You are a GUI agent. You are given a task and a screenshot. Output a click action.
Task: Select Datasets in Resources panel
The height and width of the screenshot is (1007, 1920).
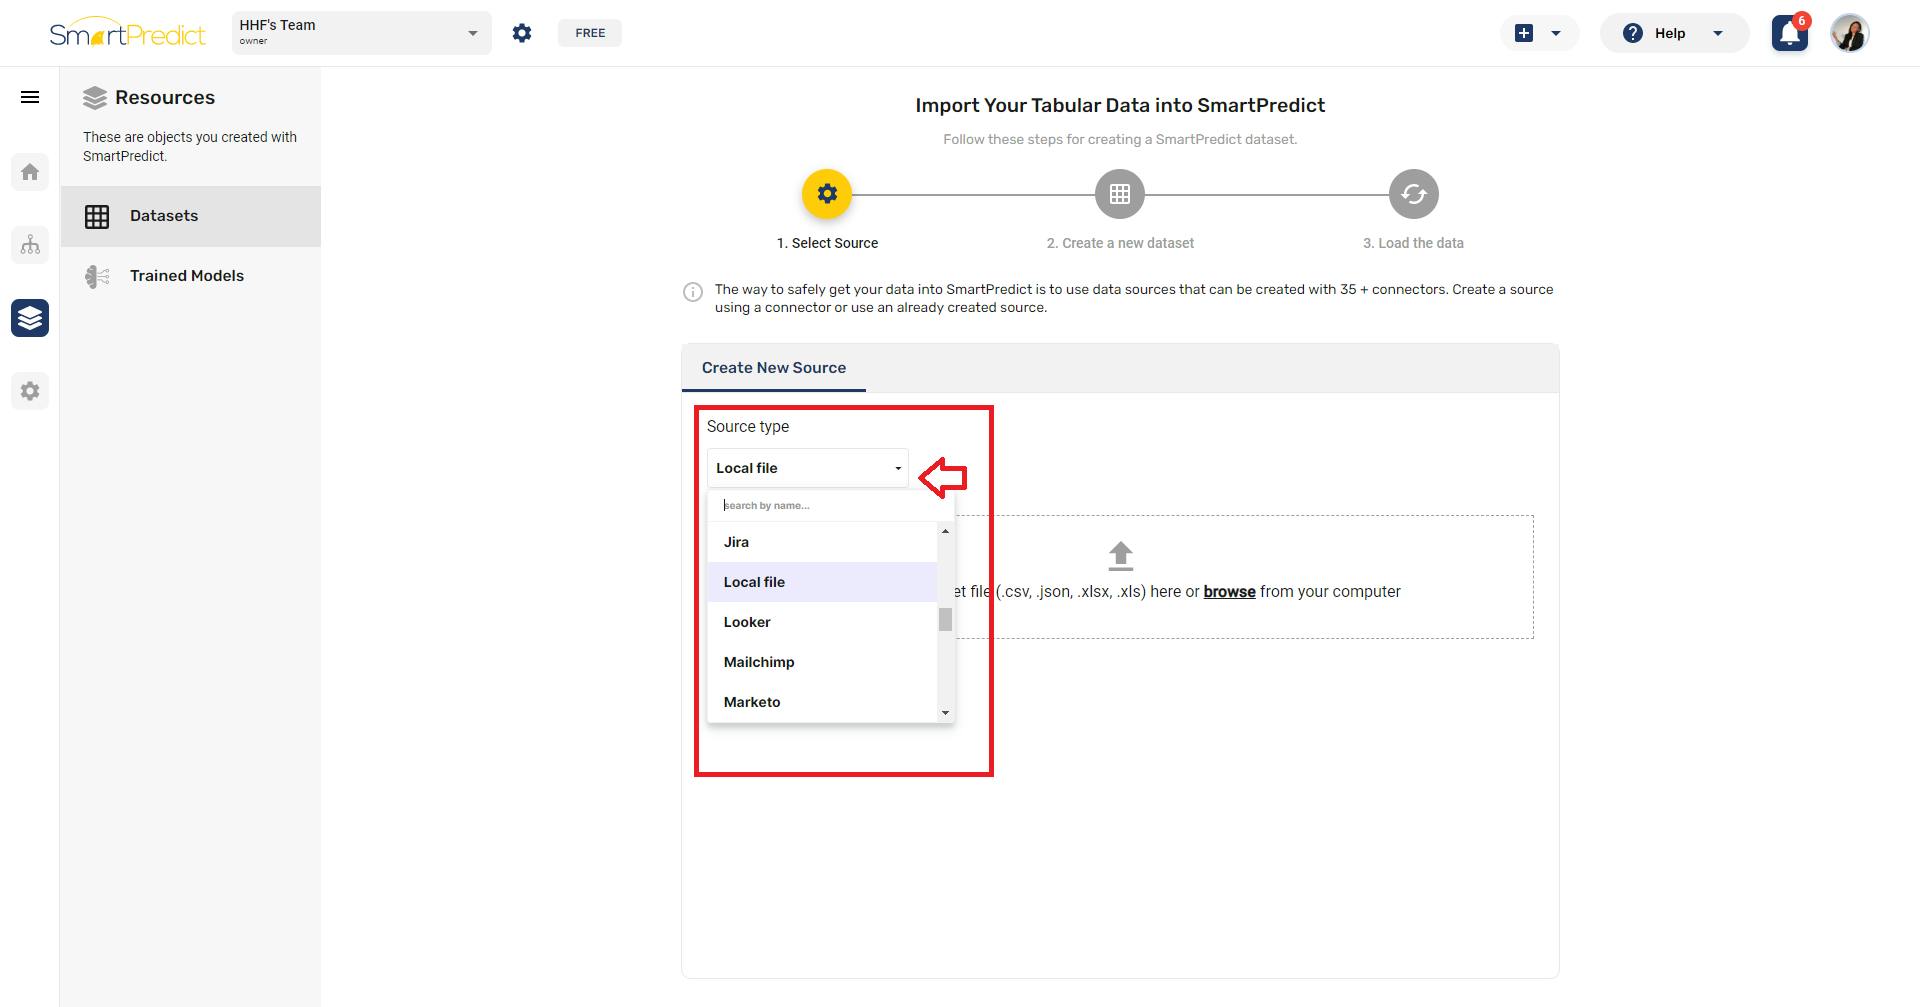pos(191,216)
